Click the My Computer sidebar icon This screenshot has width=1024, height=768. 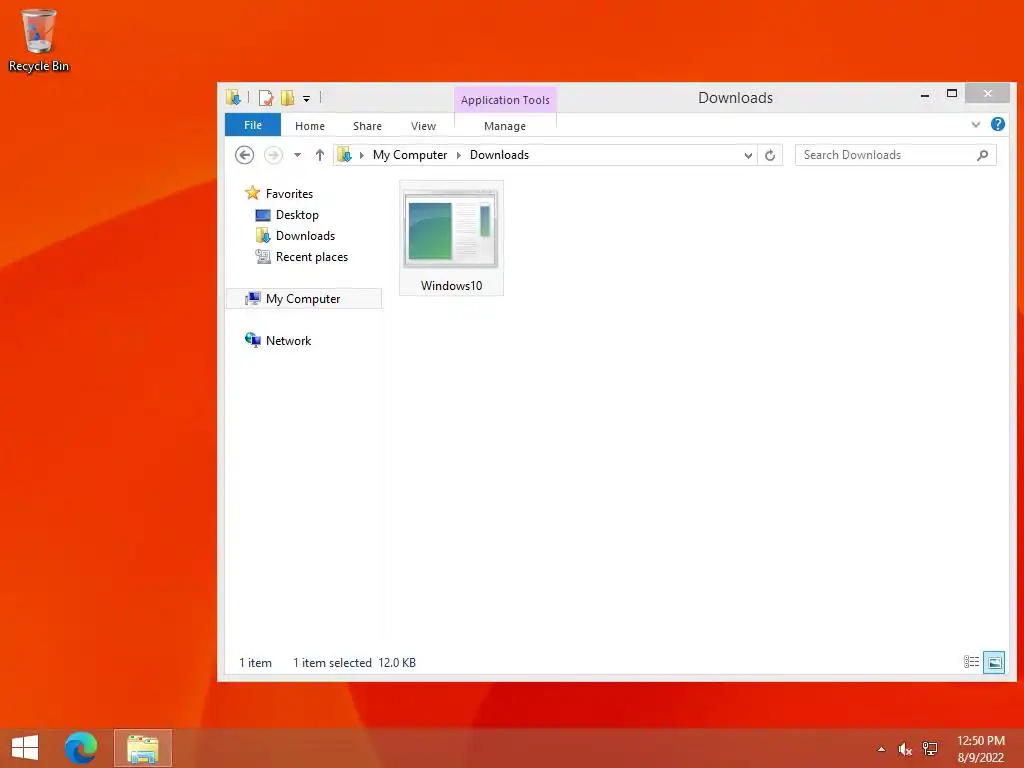253,298
